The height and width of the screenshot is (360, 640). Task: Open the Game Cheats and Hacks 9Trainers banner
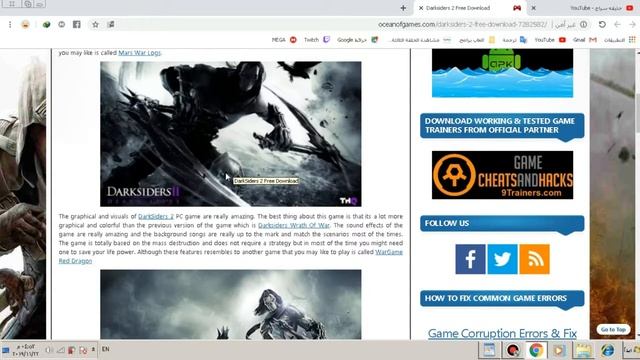coord(502,175)
